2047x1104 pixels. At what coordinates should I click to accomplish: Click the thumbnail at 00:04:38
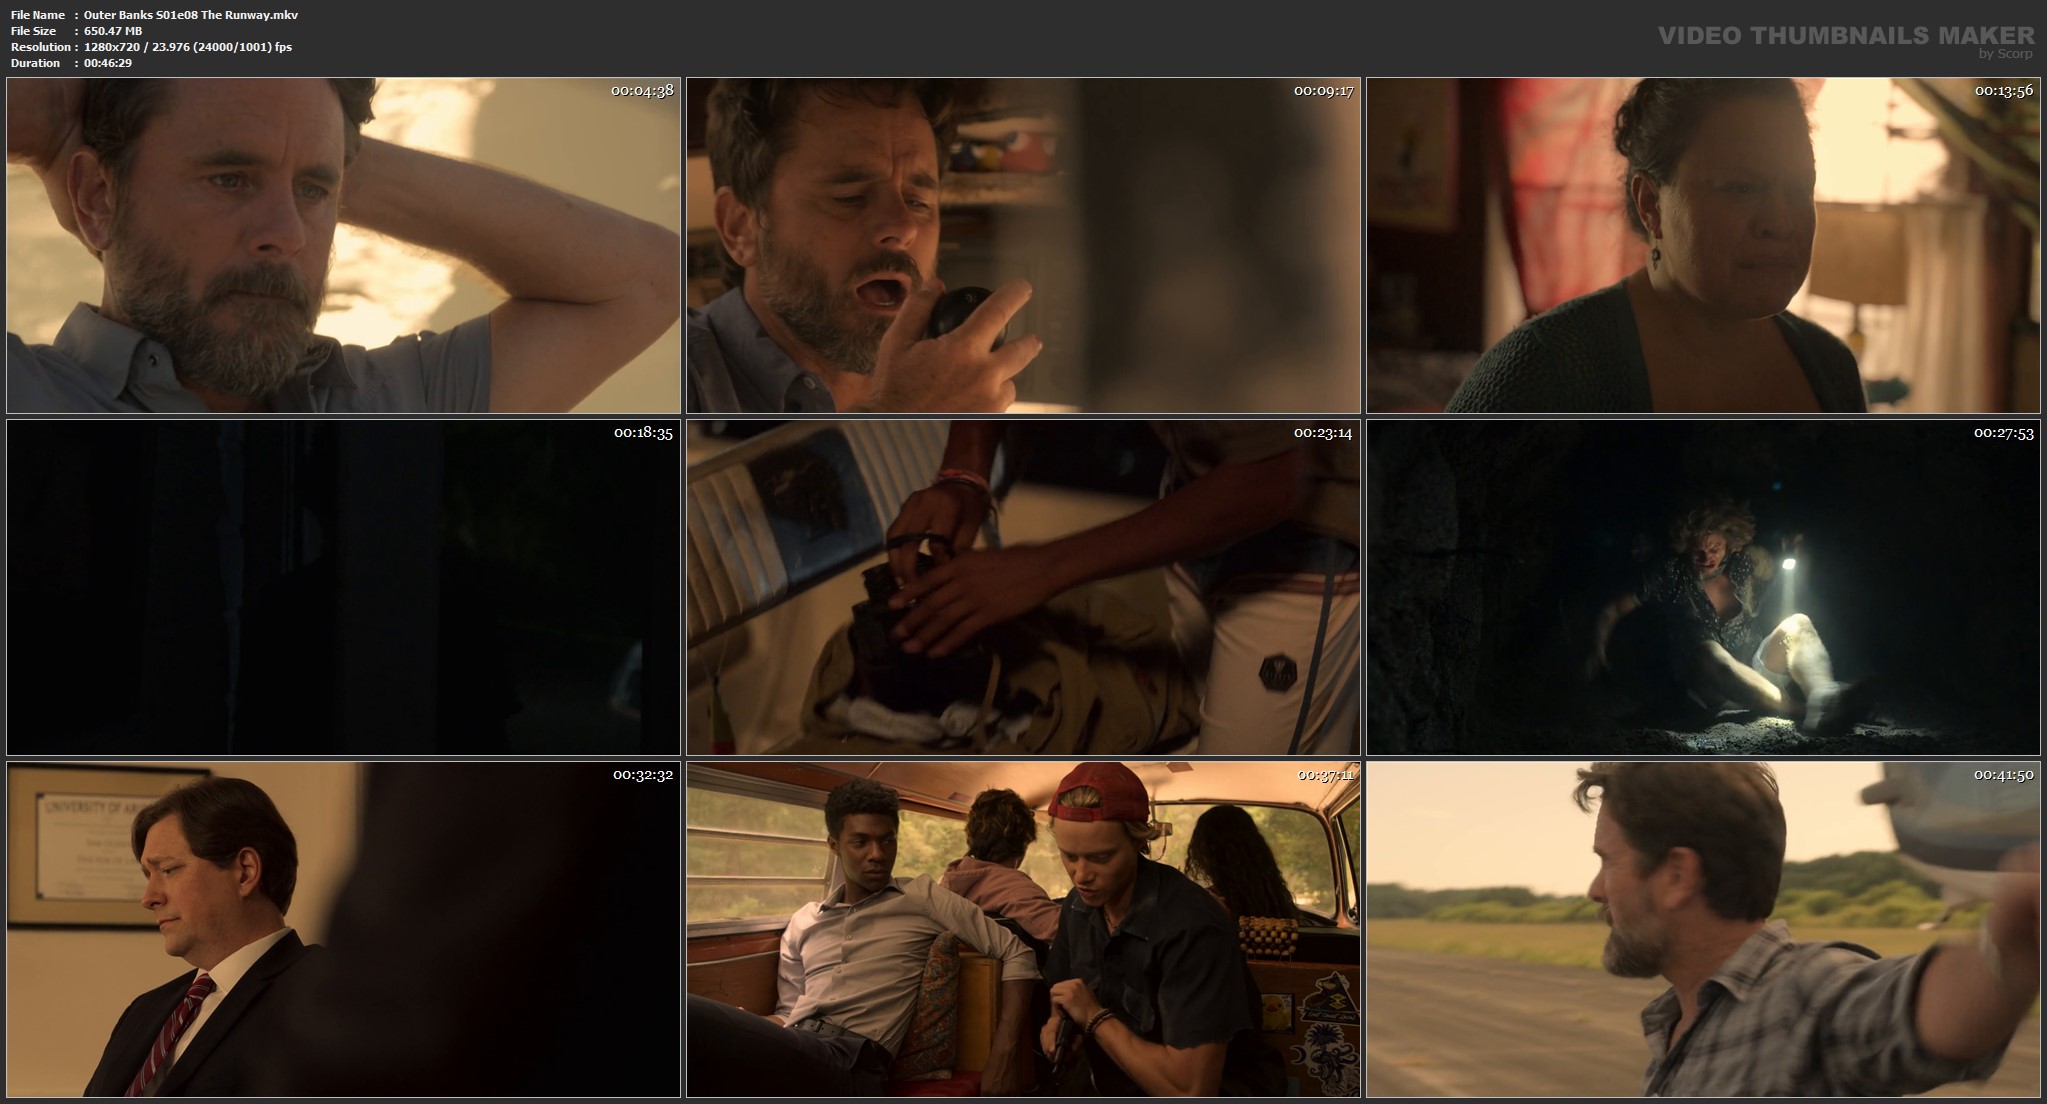(343, 246)
